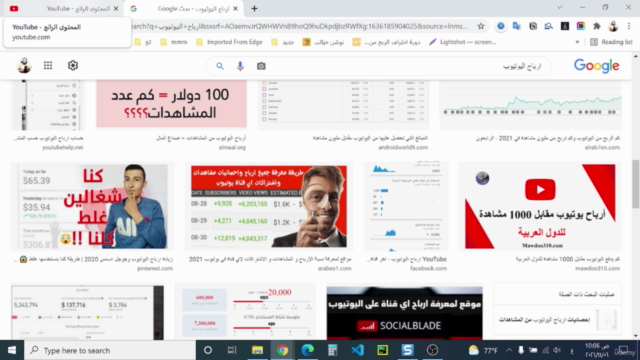Open the Snagit S icon on taskbar
The image size is (640, 360).
click(407, 350)
